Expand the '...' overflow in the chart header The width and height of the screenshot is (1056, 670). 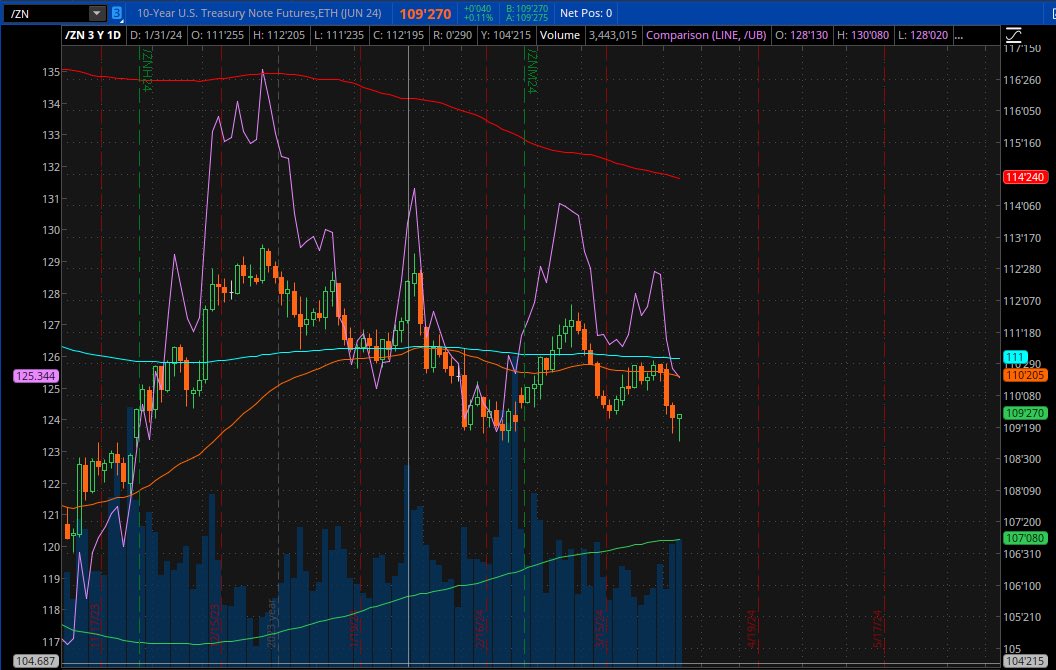coord(958,35)
